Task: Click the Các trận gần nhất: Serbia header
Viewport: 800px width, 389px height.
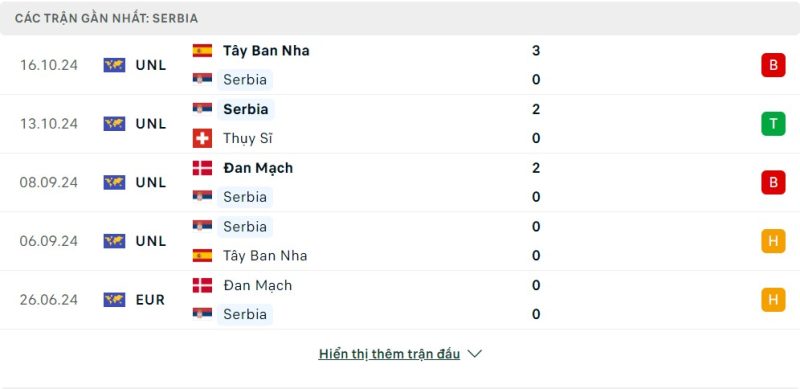Action: [106, 18]
